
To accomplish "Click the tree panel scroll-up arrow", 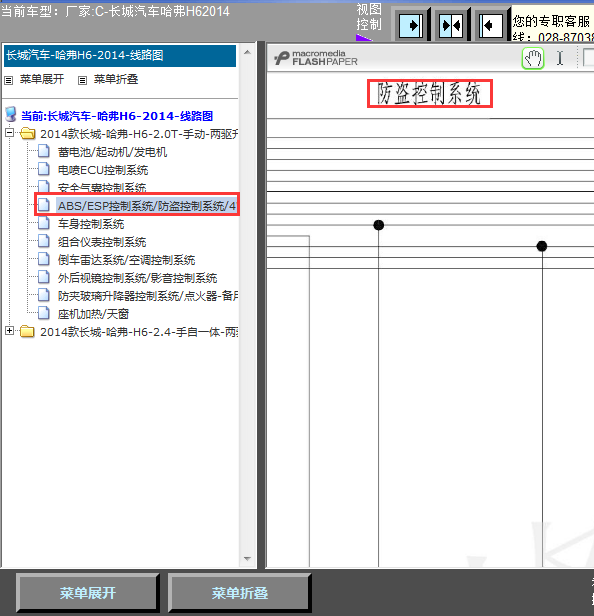I will (x=248, y=52).
